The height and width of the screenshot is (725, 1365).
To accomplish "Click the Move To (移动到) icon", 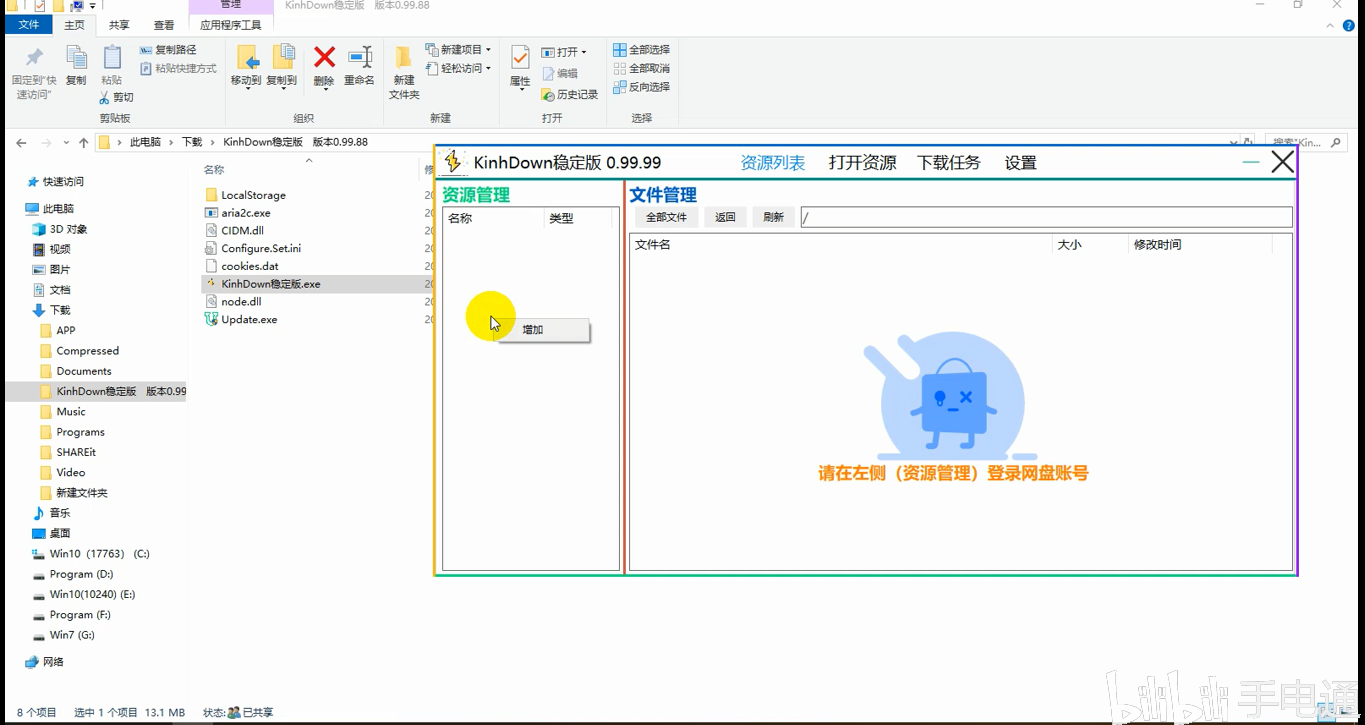I will 246,57.
